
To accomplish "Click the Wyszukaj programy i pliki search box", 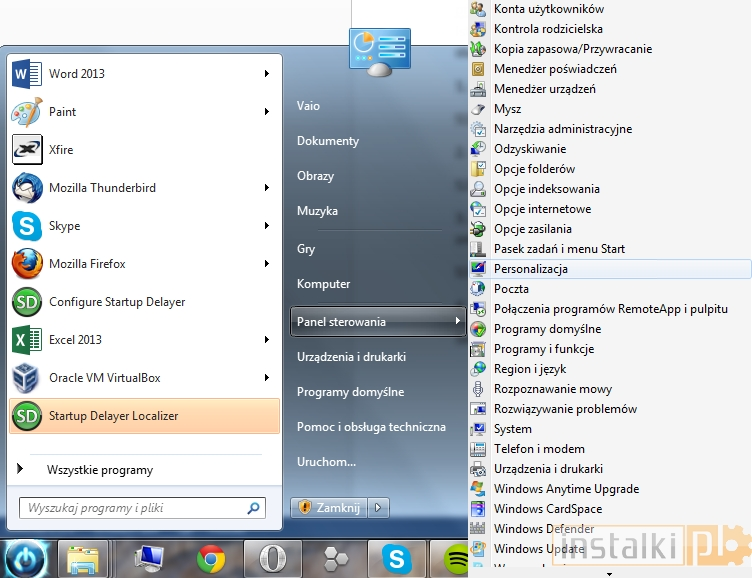I will tap(135, 508).
